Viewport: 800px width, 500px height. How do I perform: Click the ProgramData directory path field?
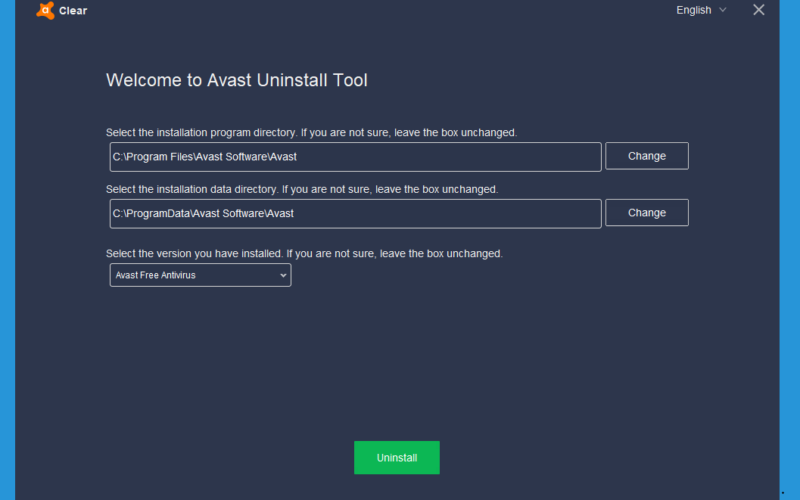[x=355, y=213]
